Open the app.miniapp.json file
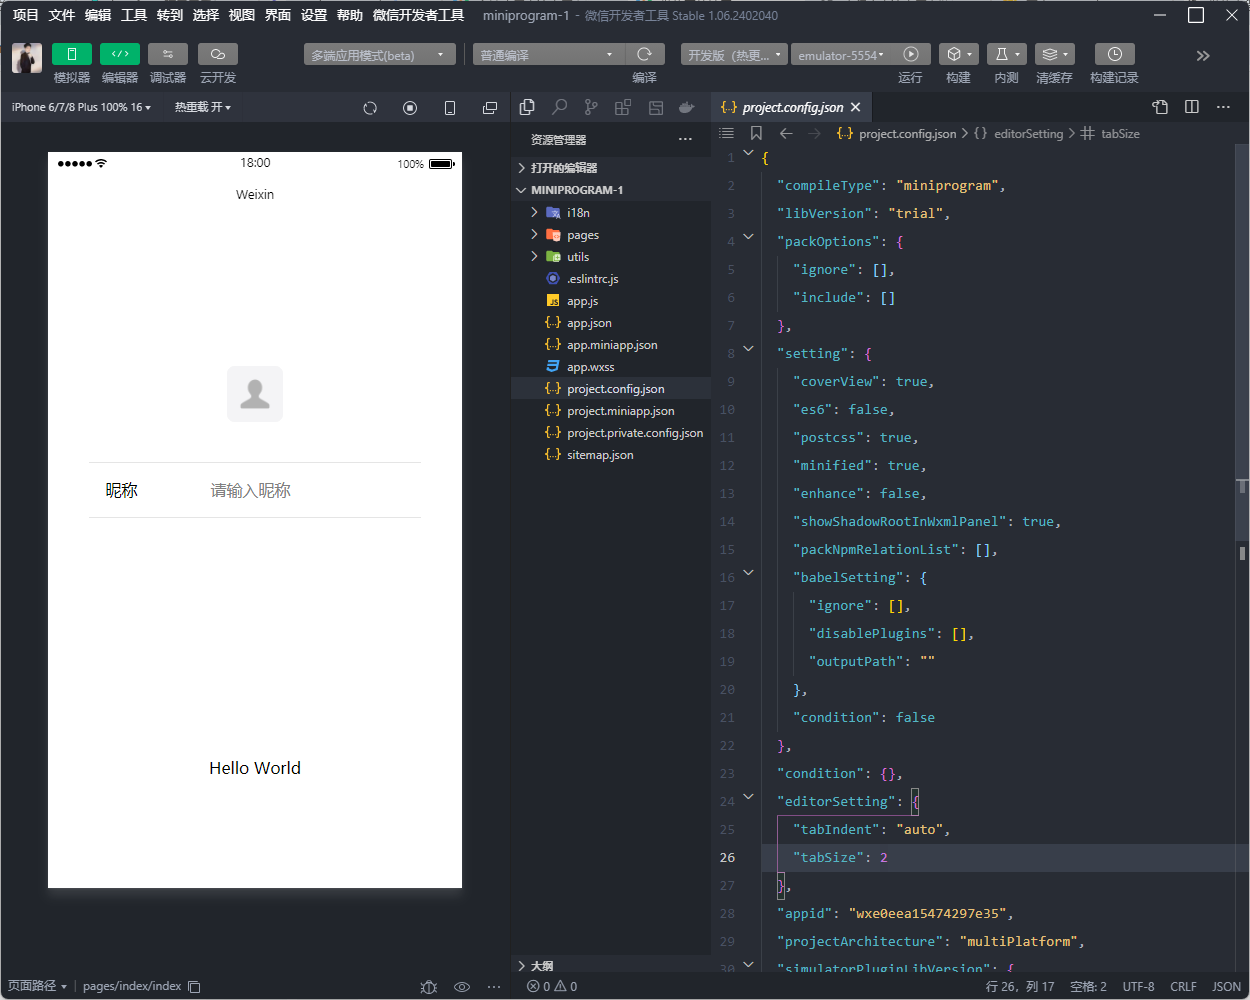The image size is (1250, 1000). [x=611, y=345]
